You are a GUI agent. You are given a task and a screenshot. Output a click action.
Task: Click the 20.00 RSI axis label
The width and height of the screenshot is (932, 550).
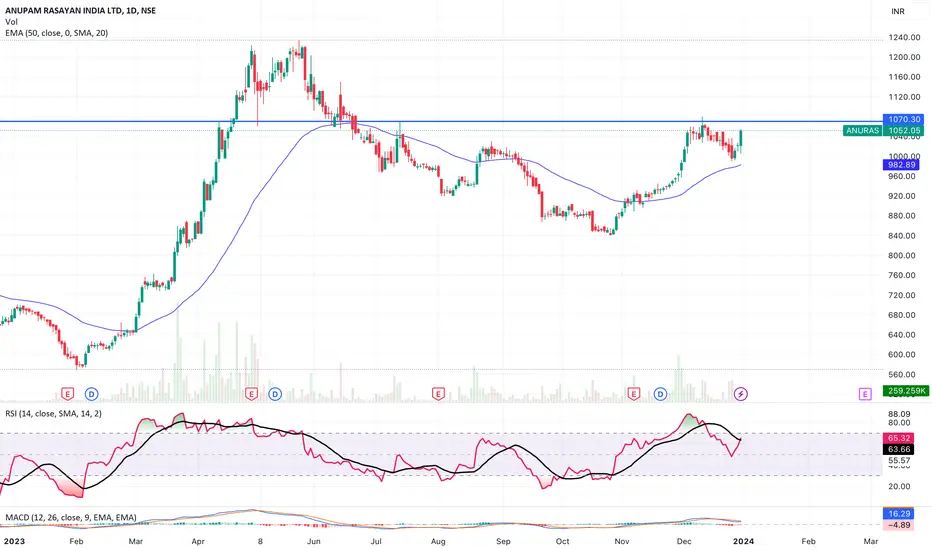899,486
